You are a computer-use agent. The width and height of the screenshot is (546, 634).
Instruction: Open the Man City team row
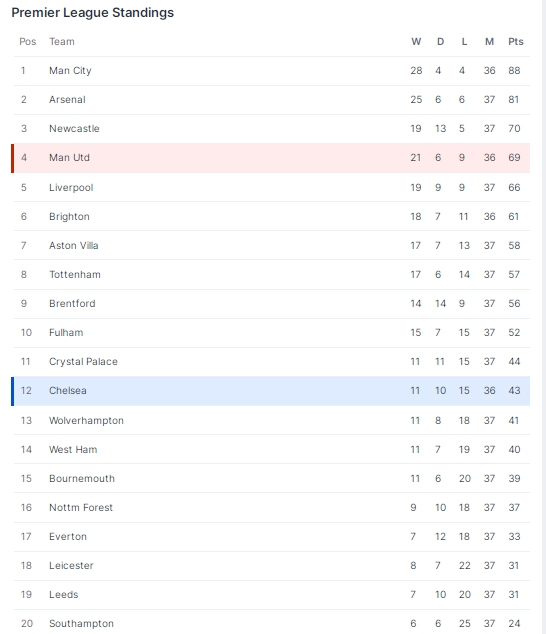pos(272,71)
